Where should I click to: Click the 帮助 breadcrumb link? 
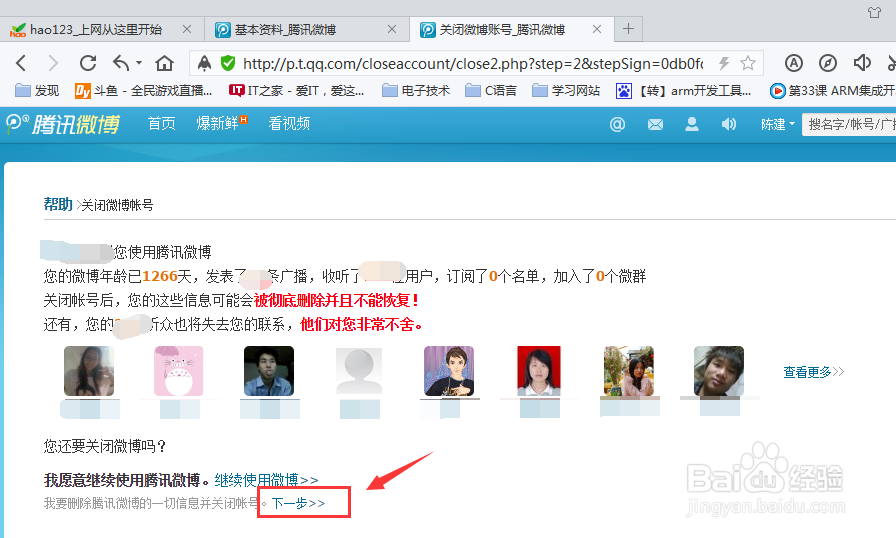[x=58, y=204]
